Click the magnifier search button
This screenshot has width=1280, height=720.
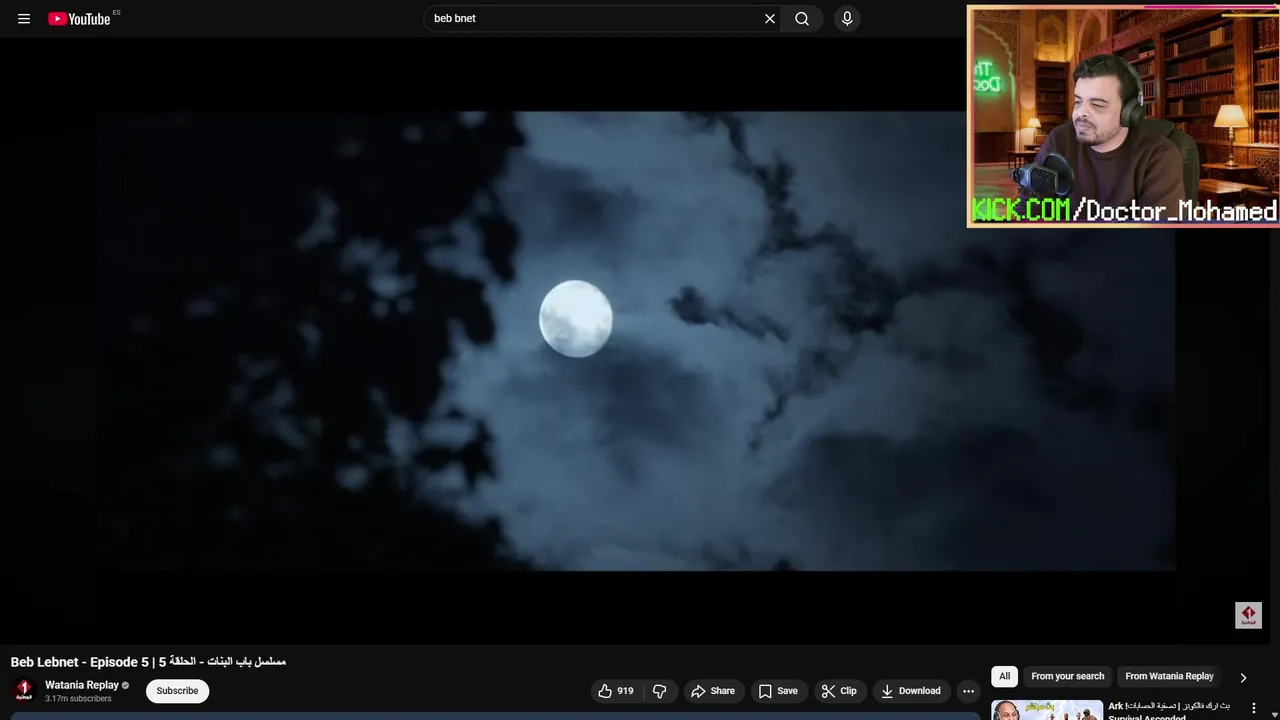[802, 19]
